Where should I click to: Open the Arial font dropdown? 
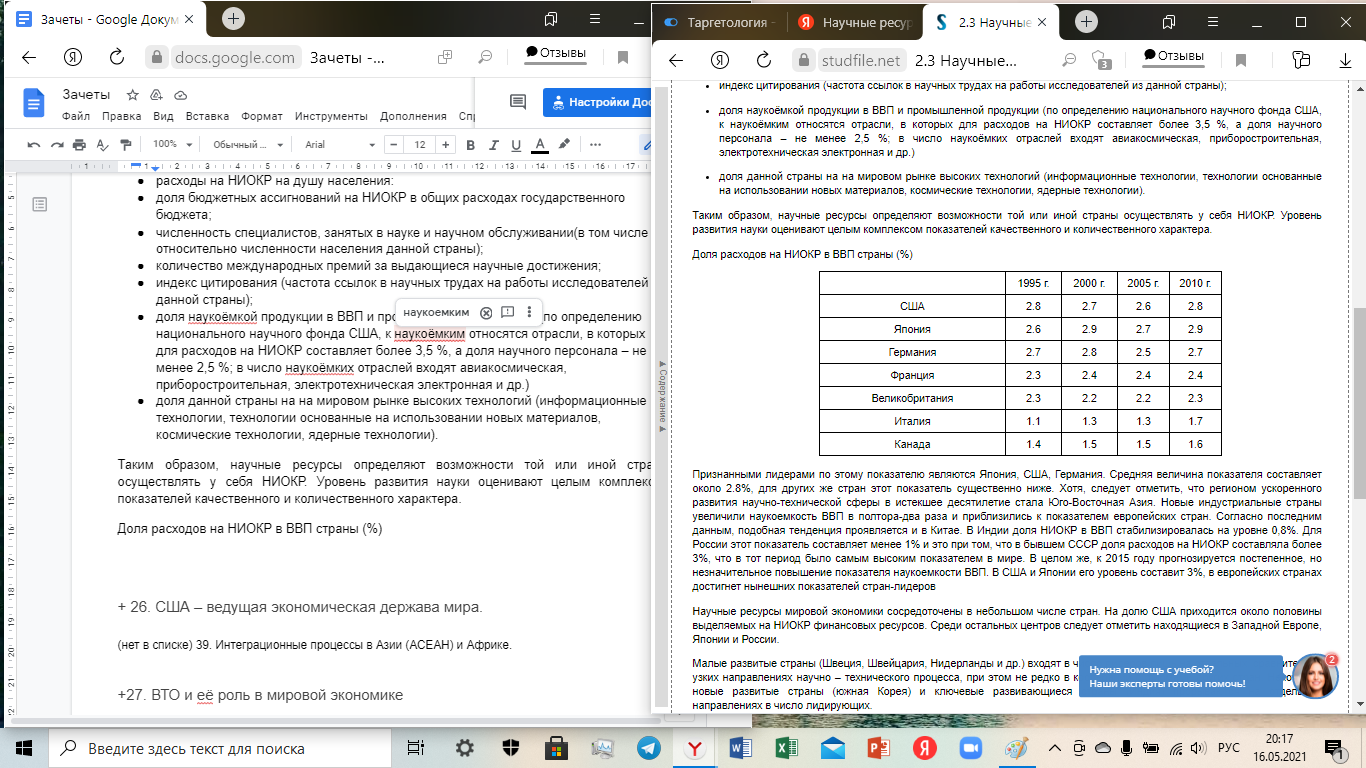tap(338, 144)
